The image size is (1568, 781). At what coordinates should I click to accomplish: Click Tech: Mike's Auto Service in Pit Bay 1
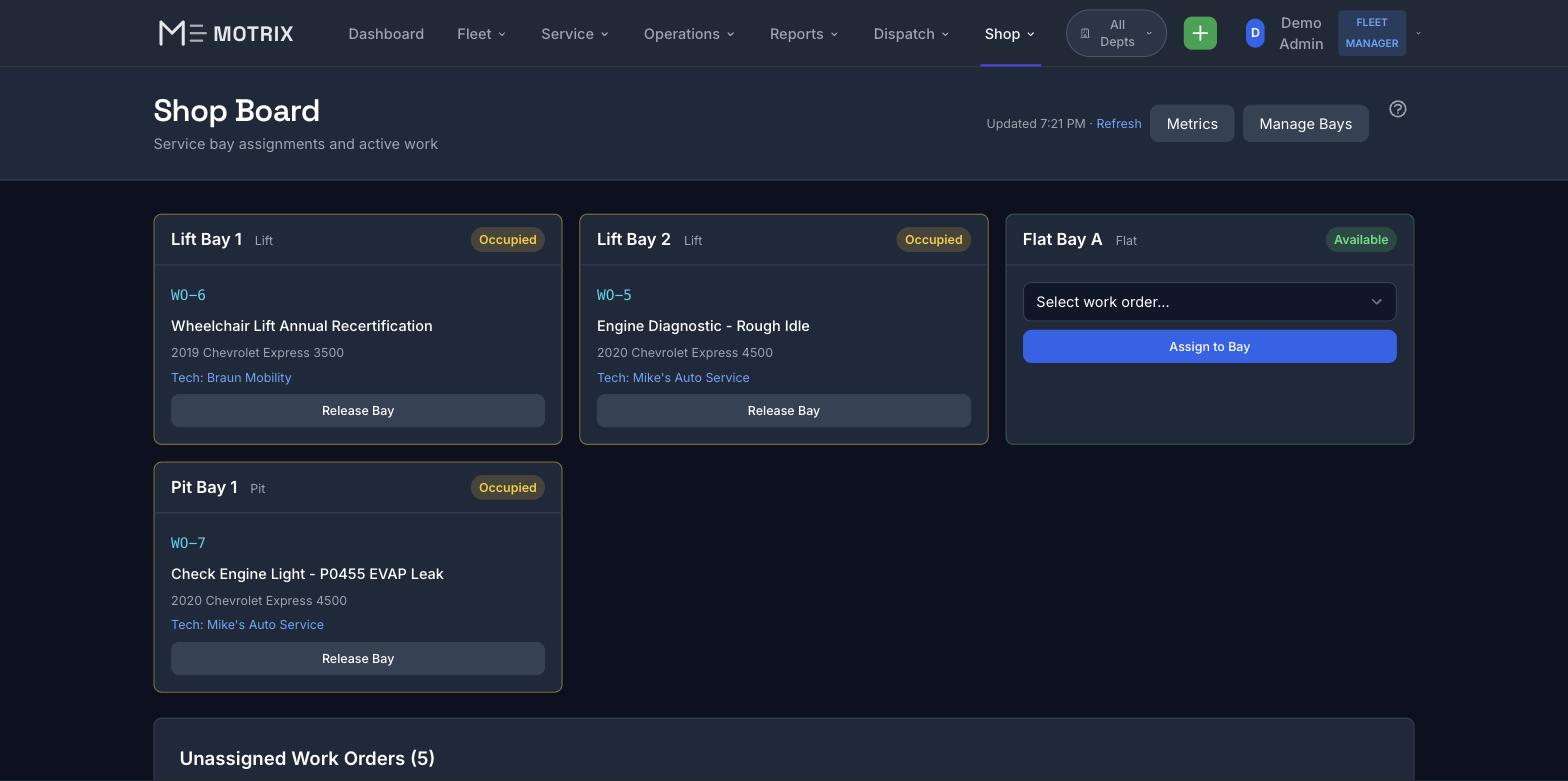[247, 624]
